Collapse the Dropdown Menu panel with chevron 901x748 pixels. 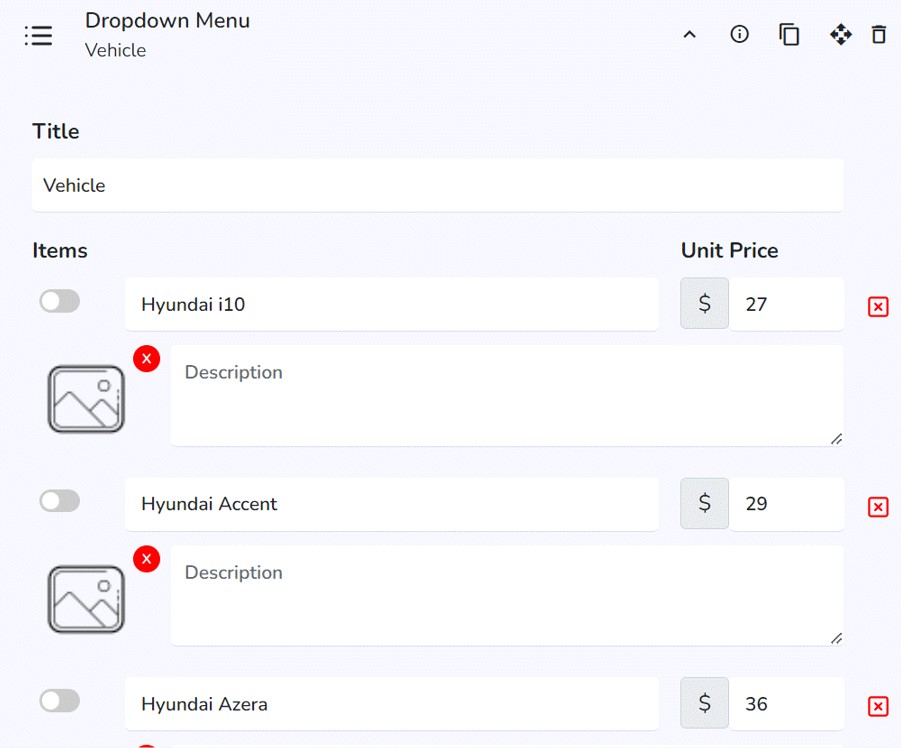click(x=690, y=35)
